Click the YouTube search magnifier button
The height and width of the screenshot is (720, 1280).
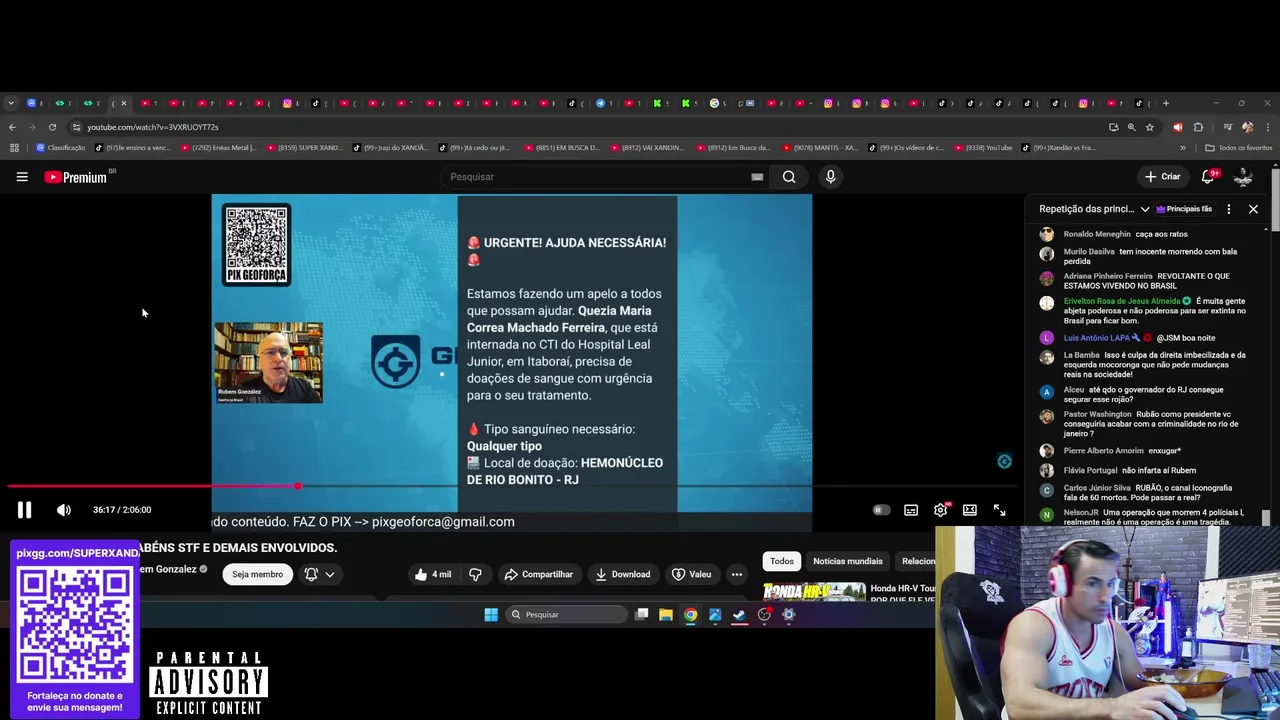click(789, 177)
